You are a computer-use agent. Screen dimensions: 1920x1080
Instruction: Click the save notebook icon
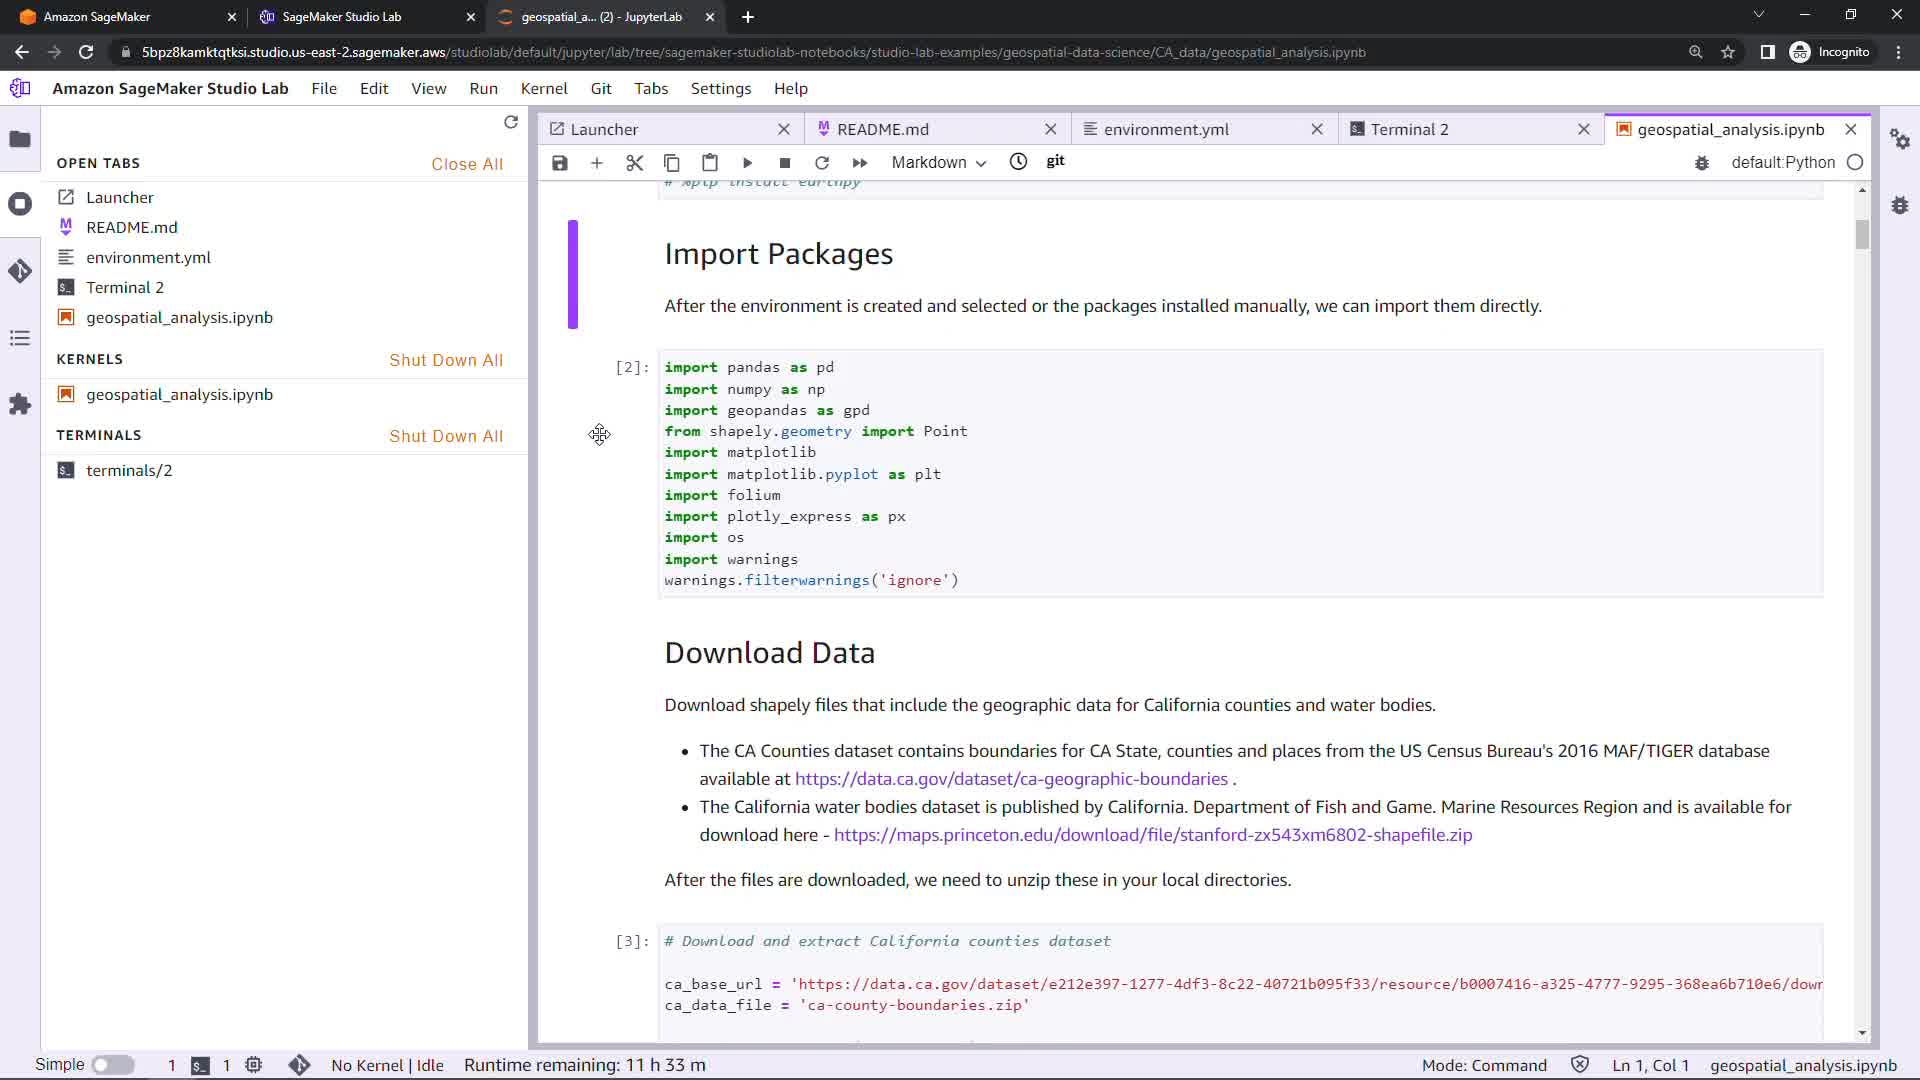pos(560,163)
